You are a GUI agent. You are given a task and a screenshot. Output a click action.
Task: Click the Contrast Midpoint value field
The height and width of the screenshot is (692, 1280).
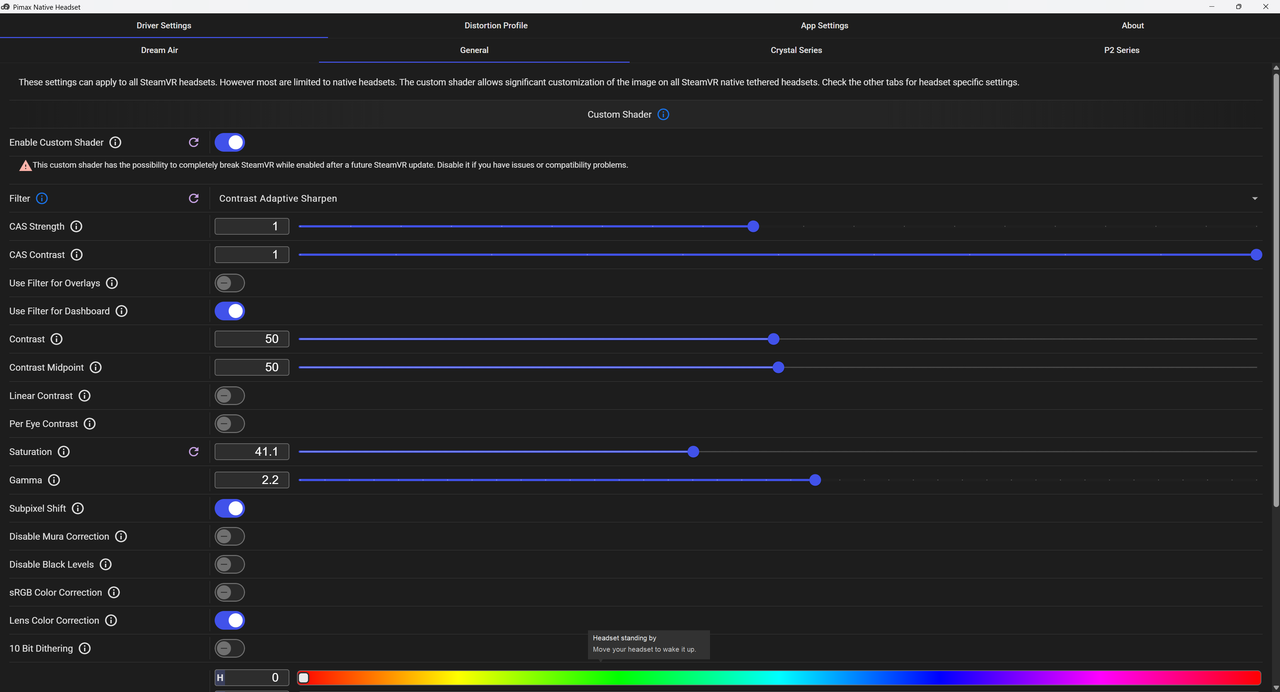click(x=252, y=367)
